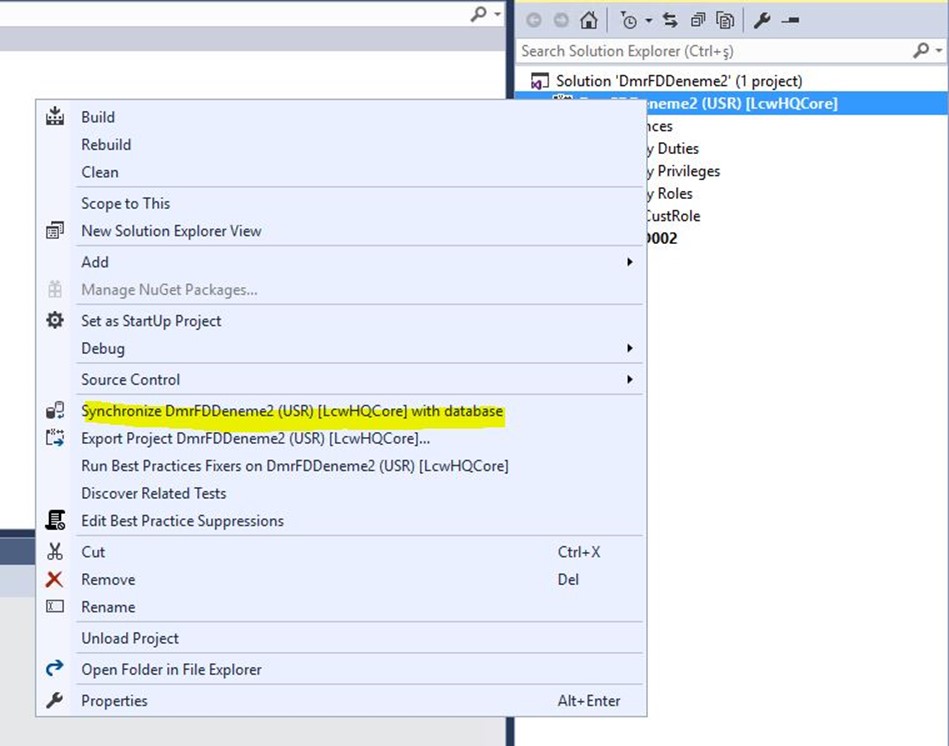Select Scope to This
949x746 pixels.
pos(125,203)
